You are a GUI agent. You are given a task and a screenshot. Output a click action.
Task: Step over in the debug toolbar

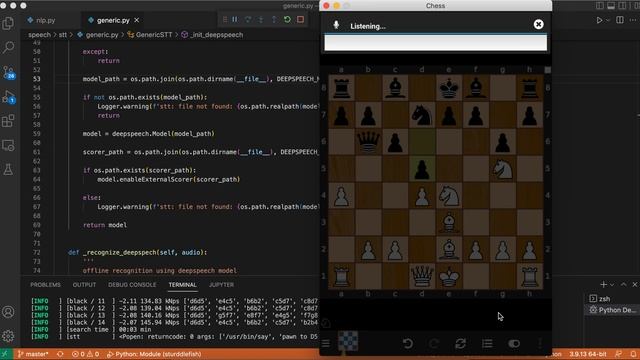[248, 20]
